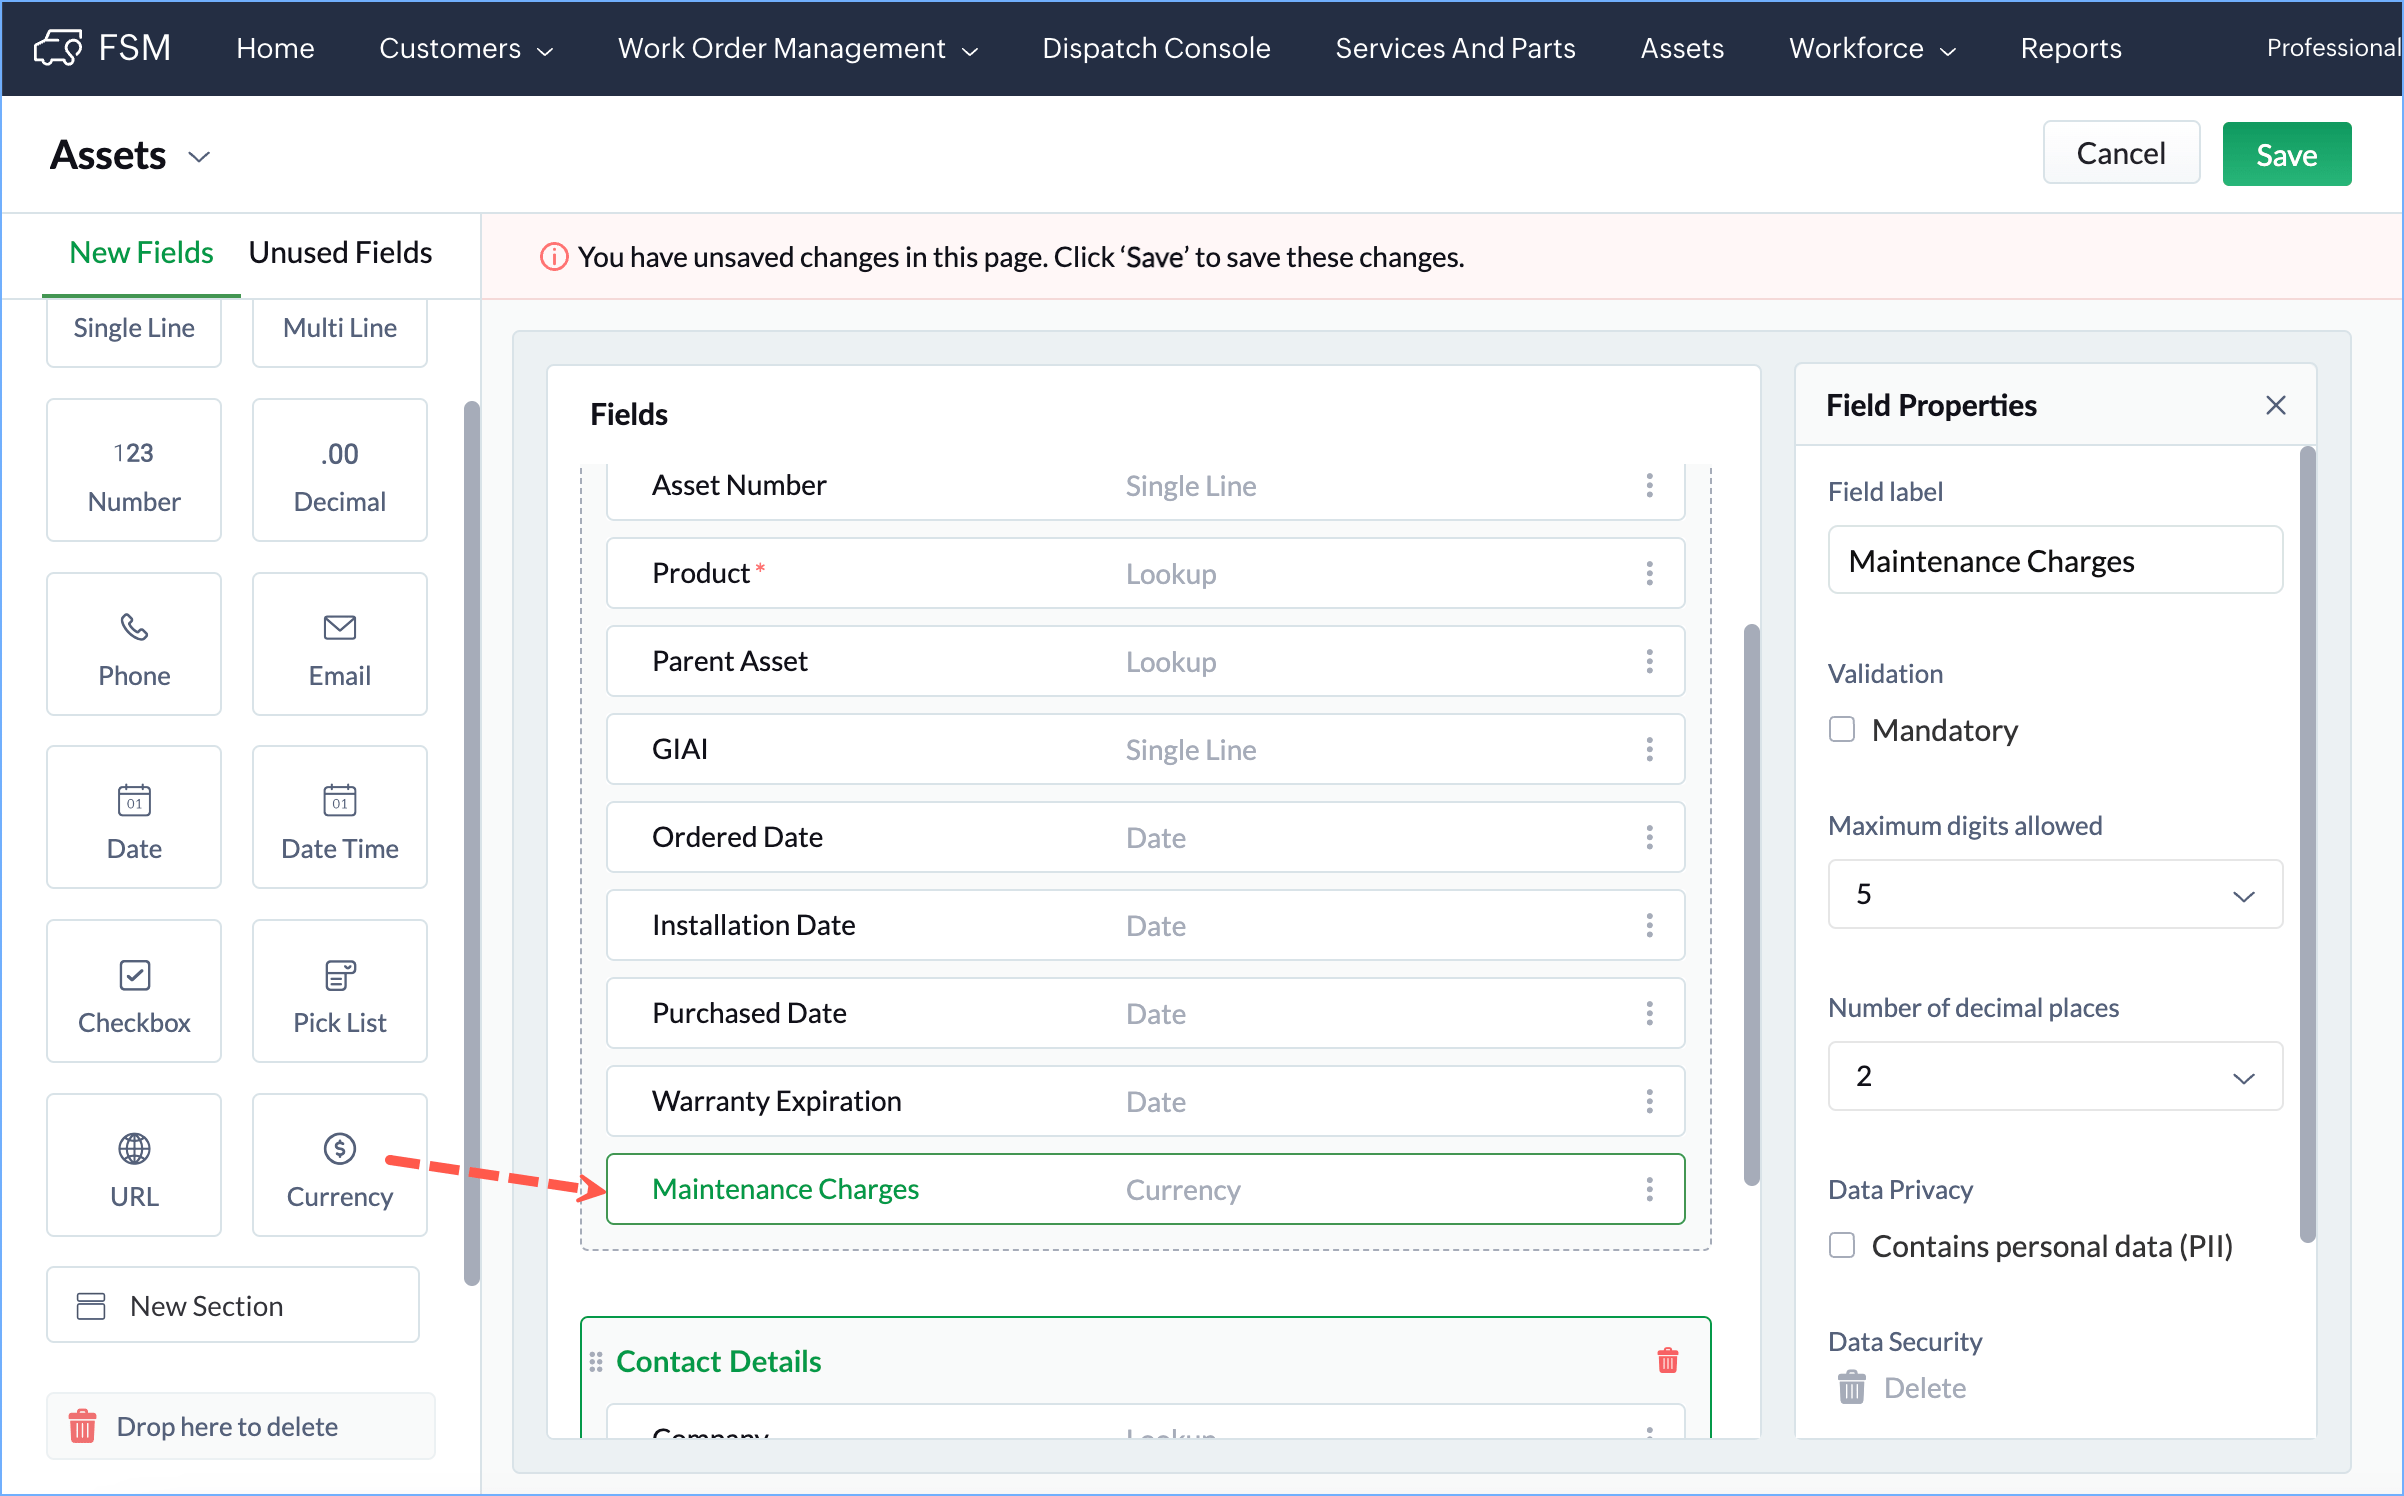Open the Work Order Management menu
The width and height of the screenshot is (2404, 1496).
(x=797, y=48)
